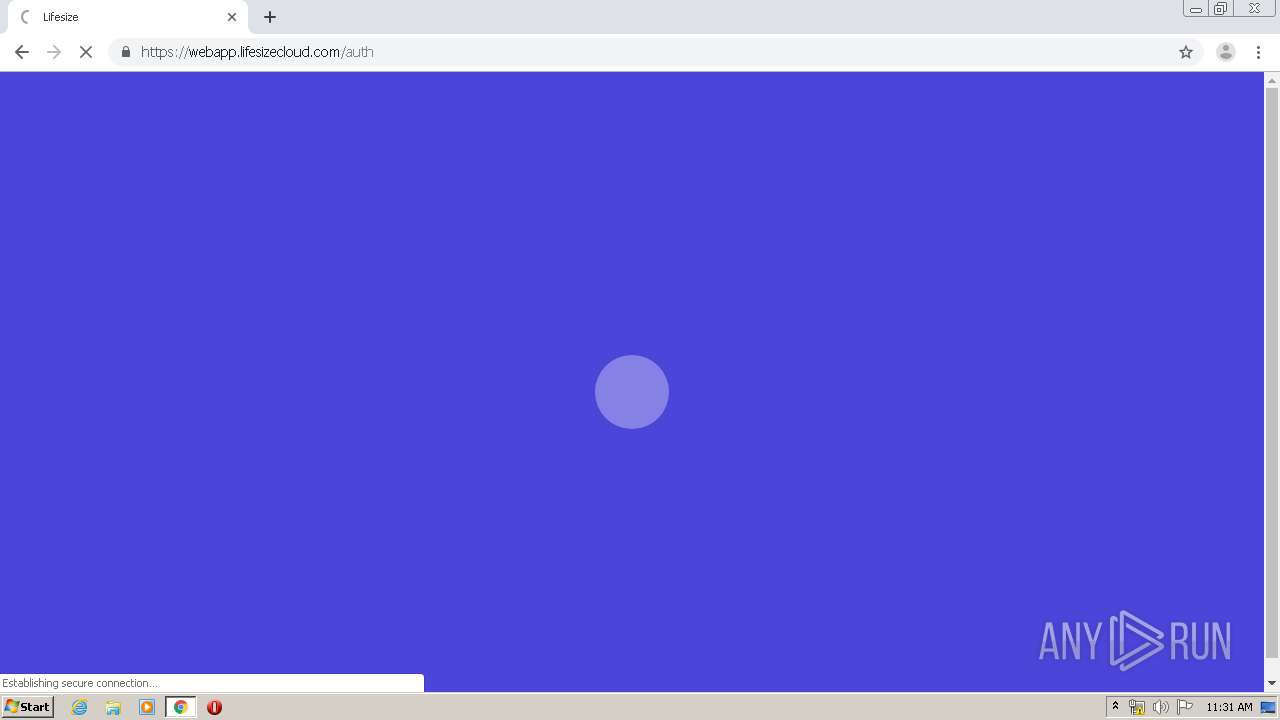Show hidden tray icons arrow
The width and height of the screenshot is (1280, 720).
(x=1115, y=707)
